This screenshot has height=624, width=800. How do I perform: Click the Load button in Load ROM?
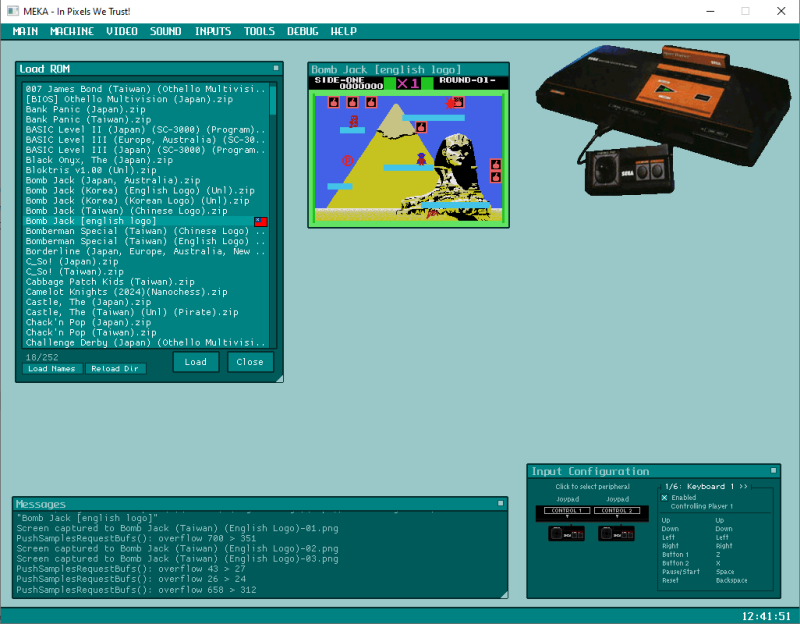pos(196,362)
